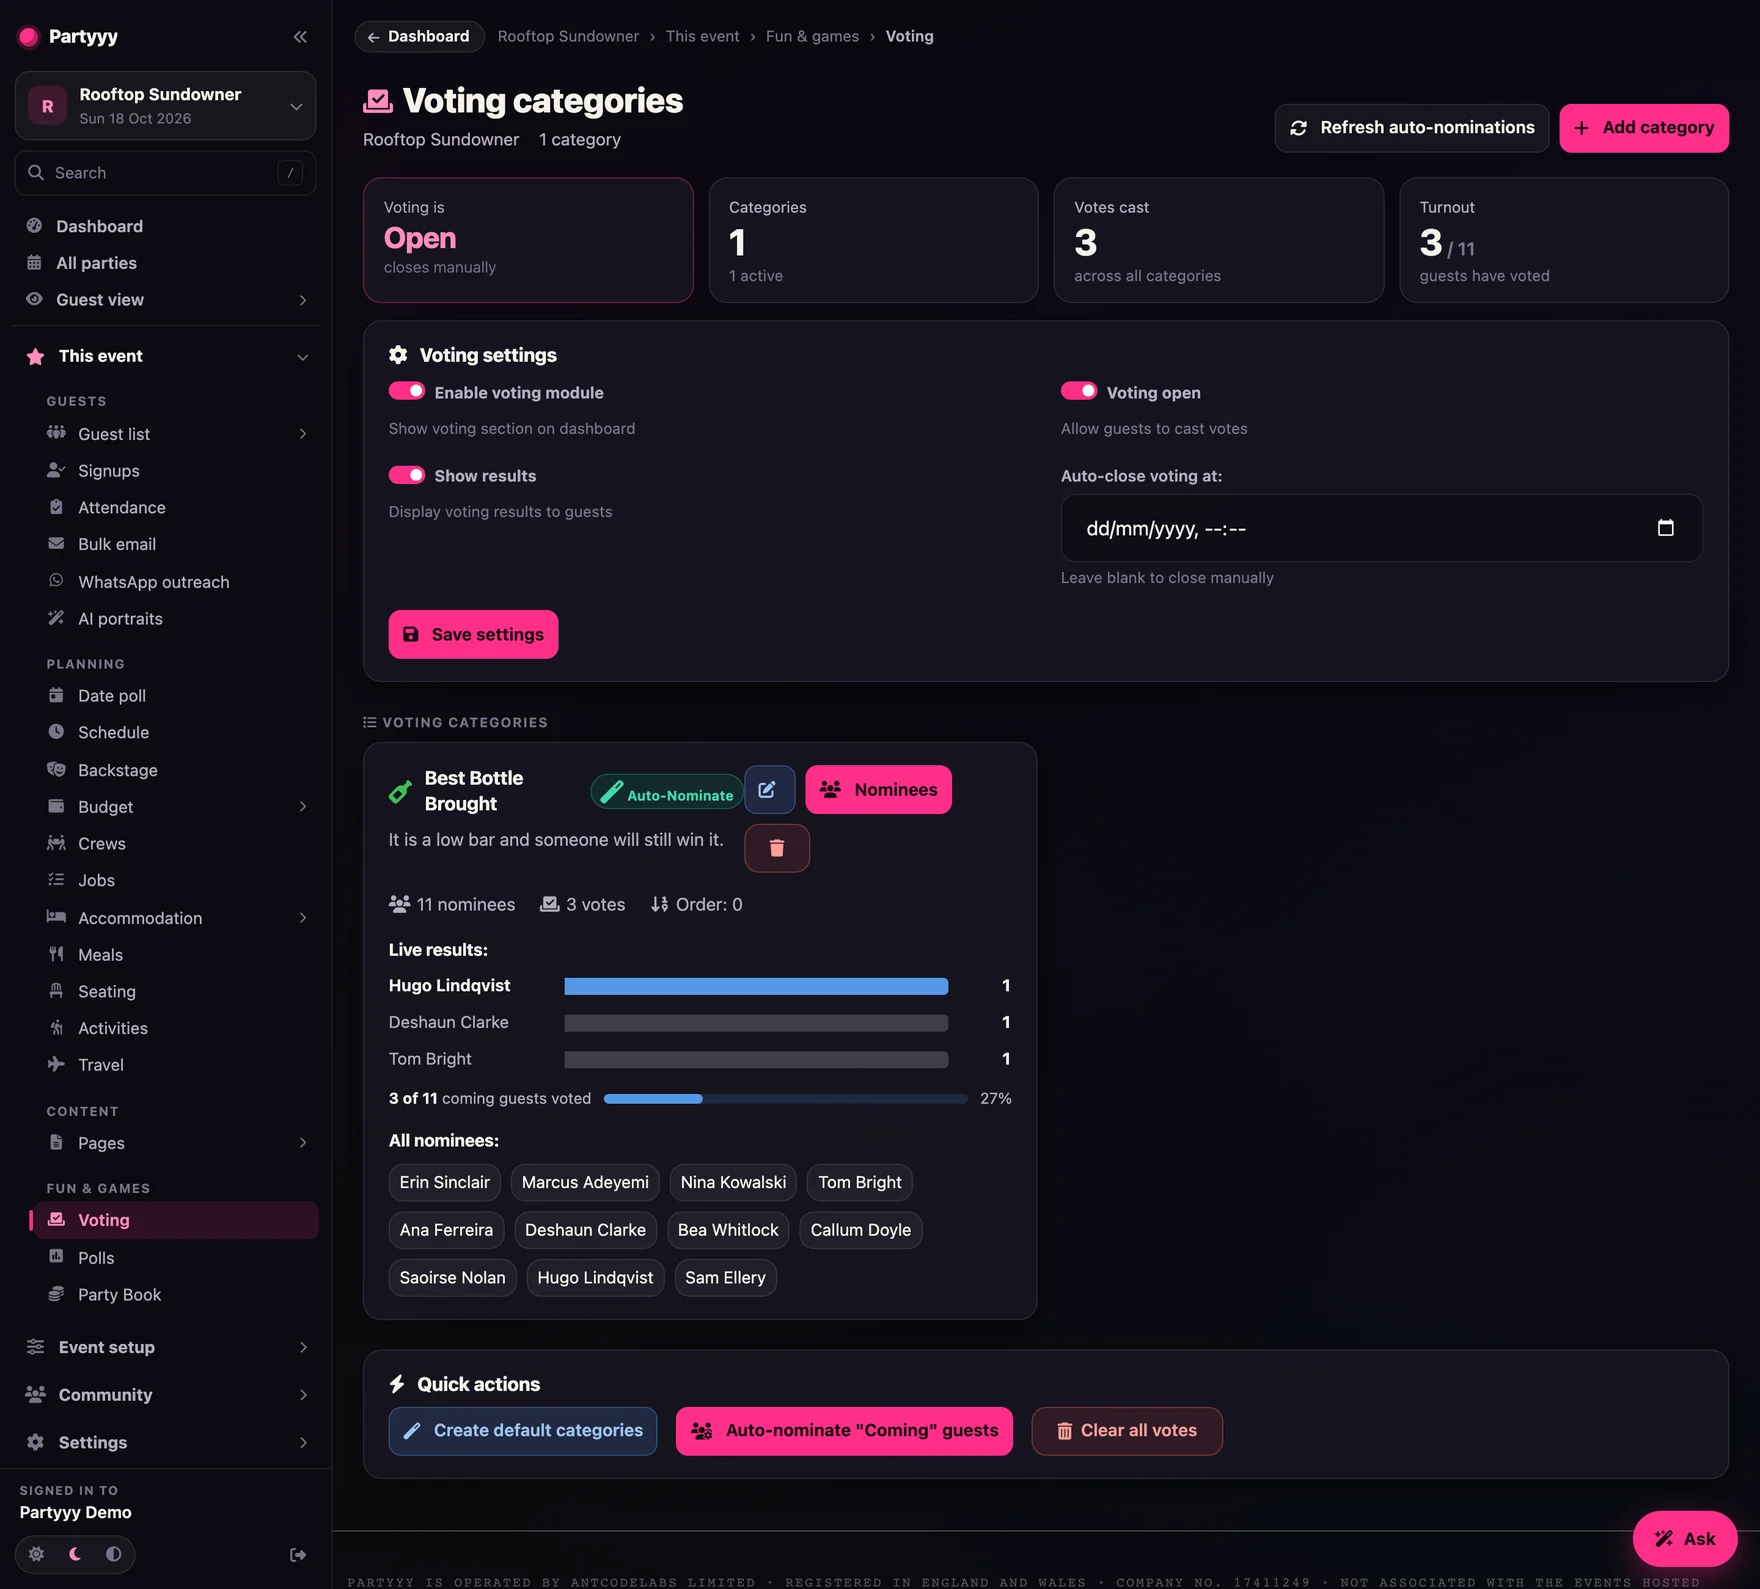Expand the Guest view submenu

click(x=303, y=300)
